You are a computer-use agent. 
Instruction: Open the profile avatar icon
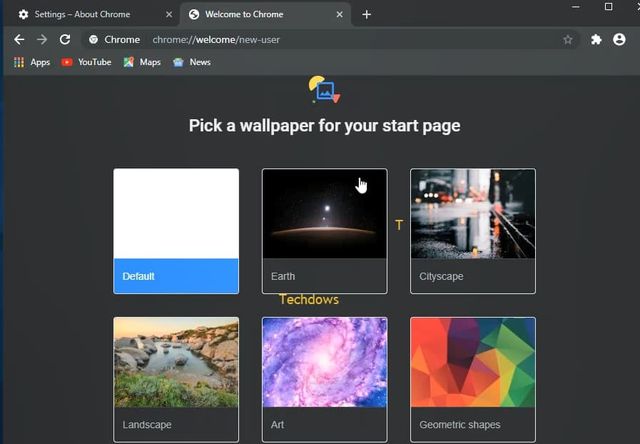coord(620,40)
